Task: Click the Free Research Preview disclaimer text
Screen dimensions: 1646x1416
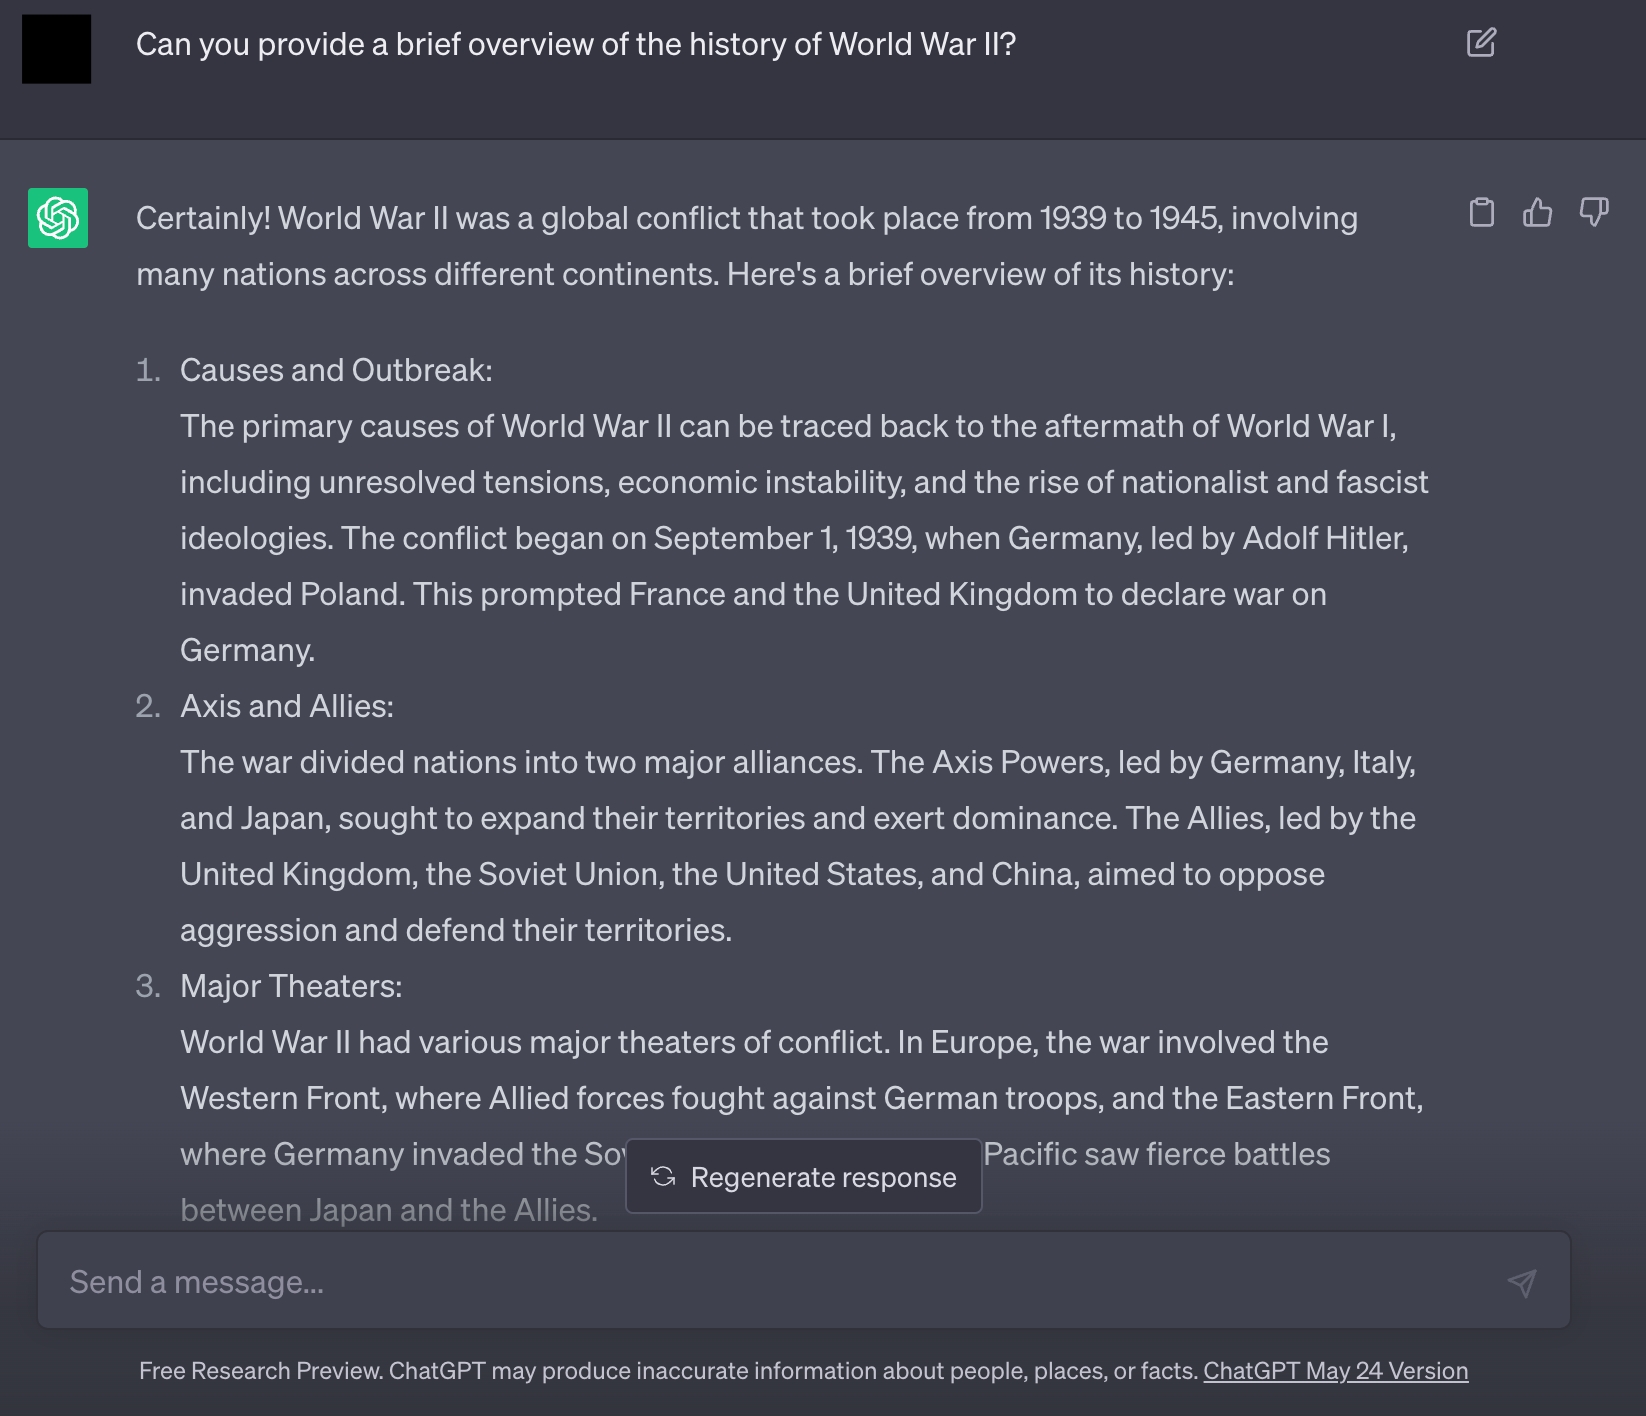Action: [669, 1371]
